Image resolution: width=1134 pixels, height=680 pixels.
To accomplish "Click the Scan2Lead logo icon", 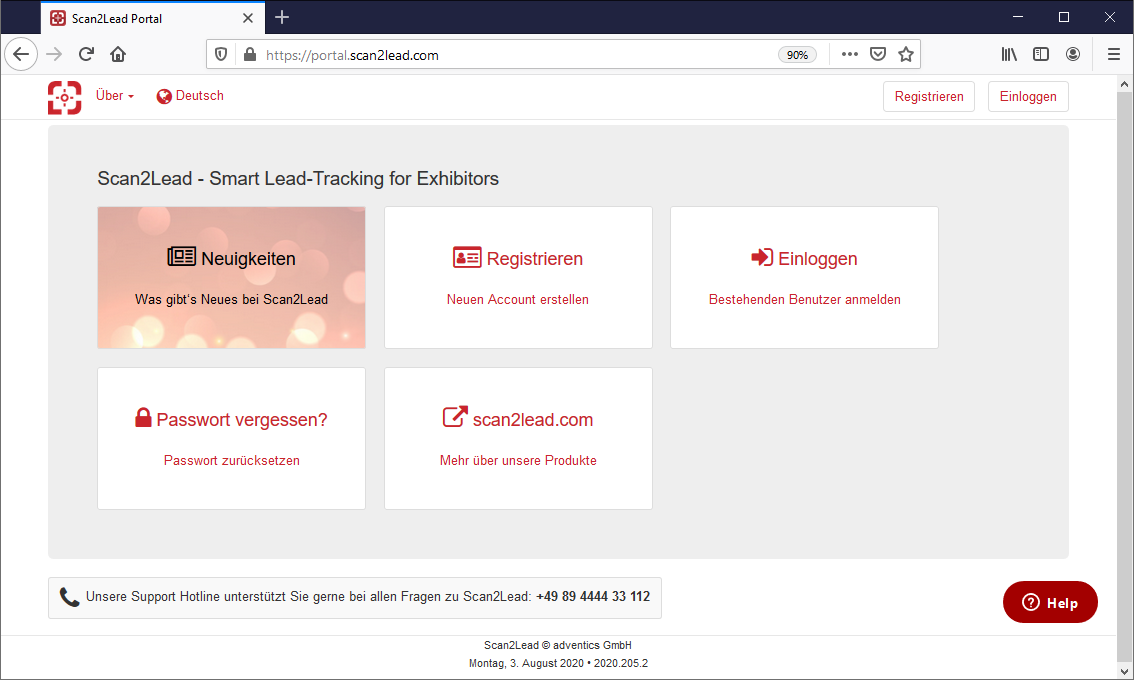I will coord(64,97).
